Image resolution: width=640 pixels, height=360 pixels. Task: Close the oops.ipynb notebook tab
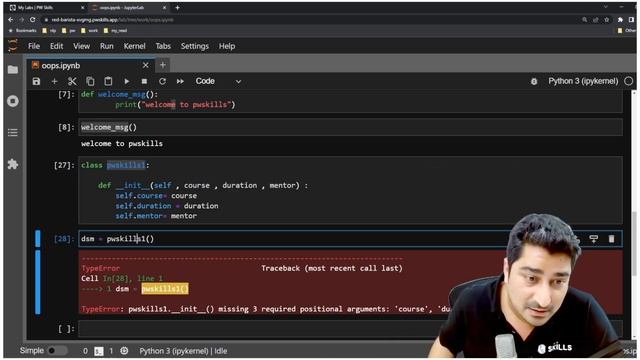tap(146, 65)
